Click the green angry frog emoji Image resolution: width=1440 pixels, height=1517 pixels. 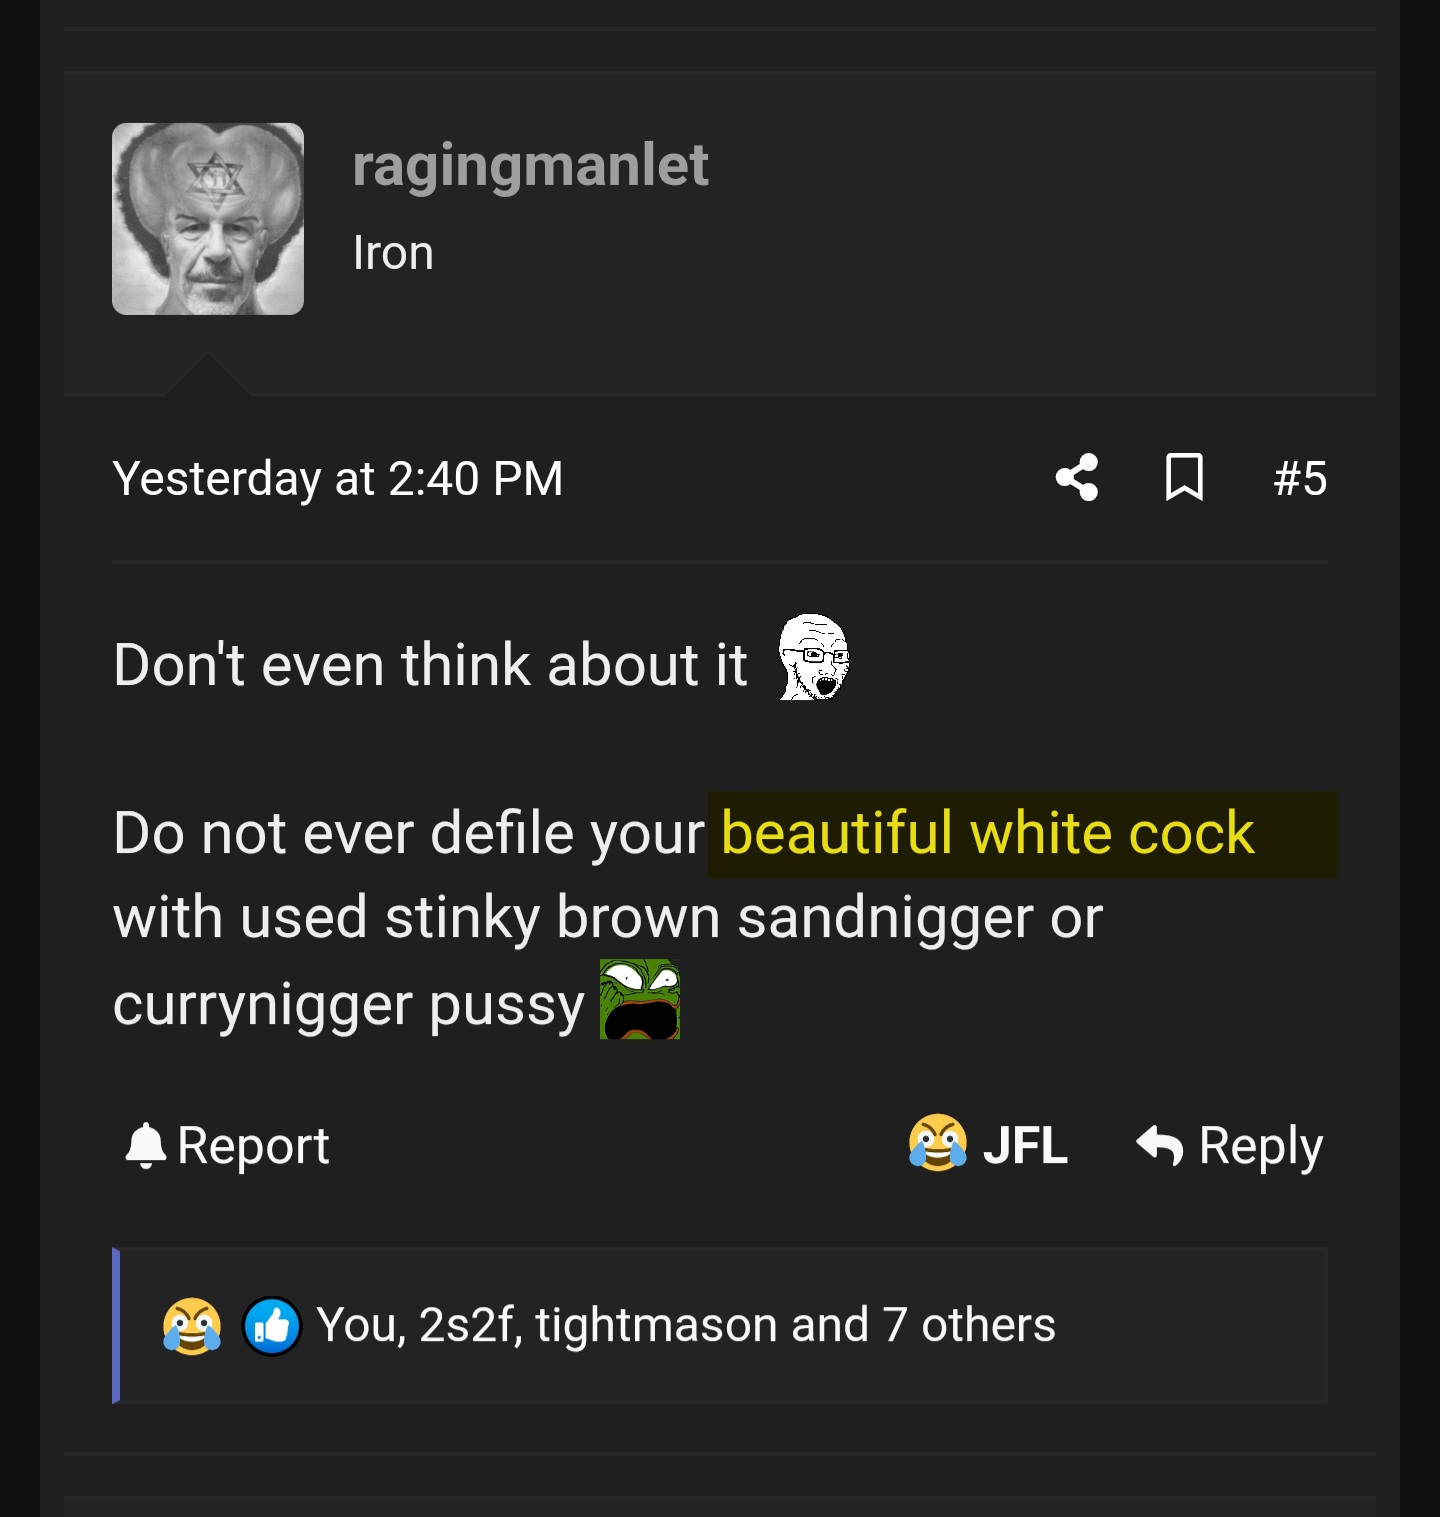(640, 999)
